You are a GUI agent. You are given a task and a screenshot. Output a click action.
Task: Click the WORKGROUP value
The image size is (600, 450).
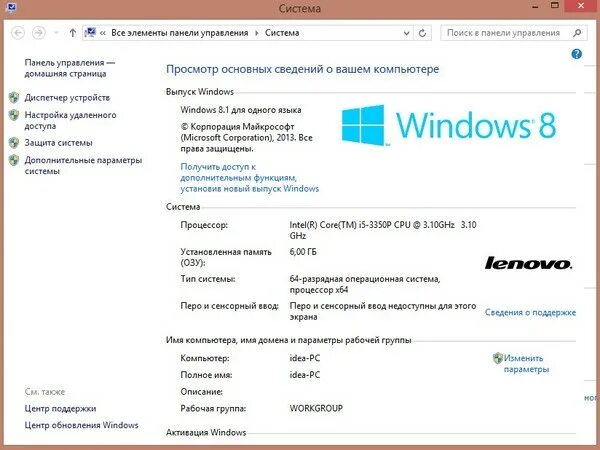click(316, 408)
